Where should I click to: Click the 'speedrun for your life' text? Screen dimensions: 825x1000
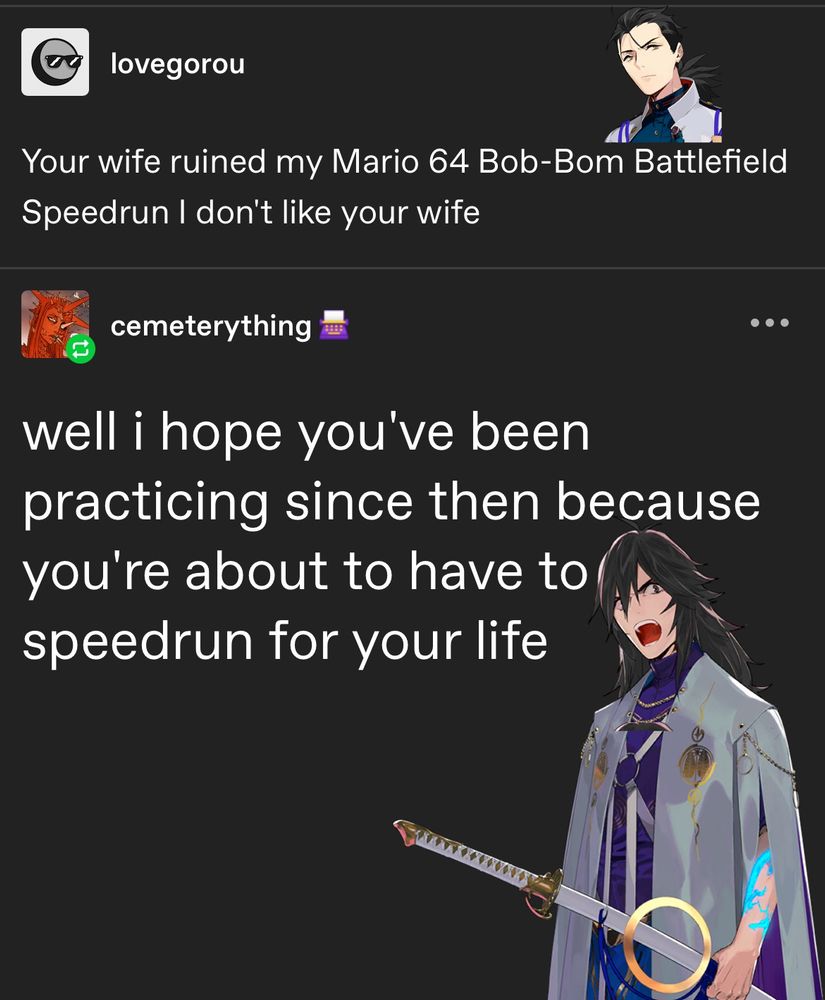coord(285,641)
